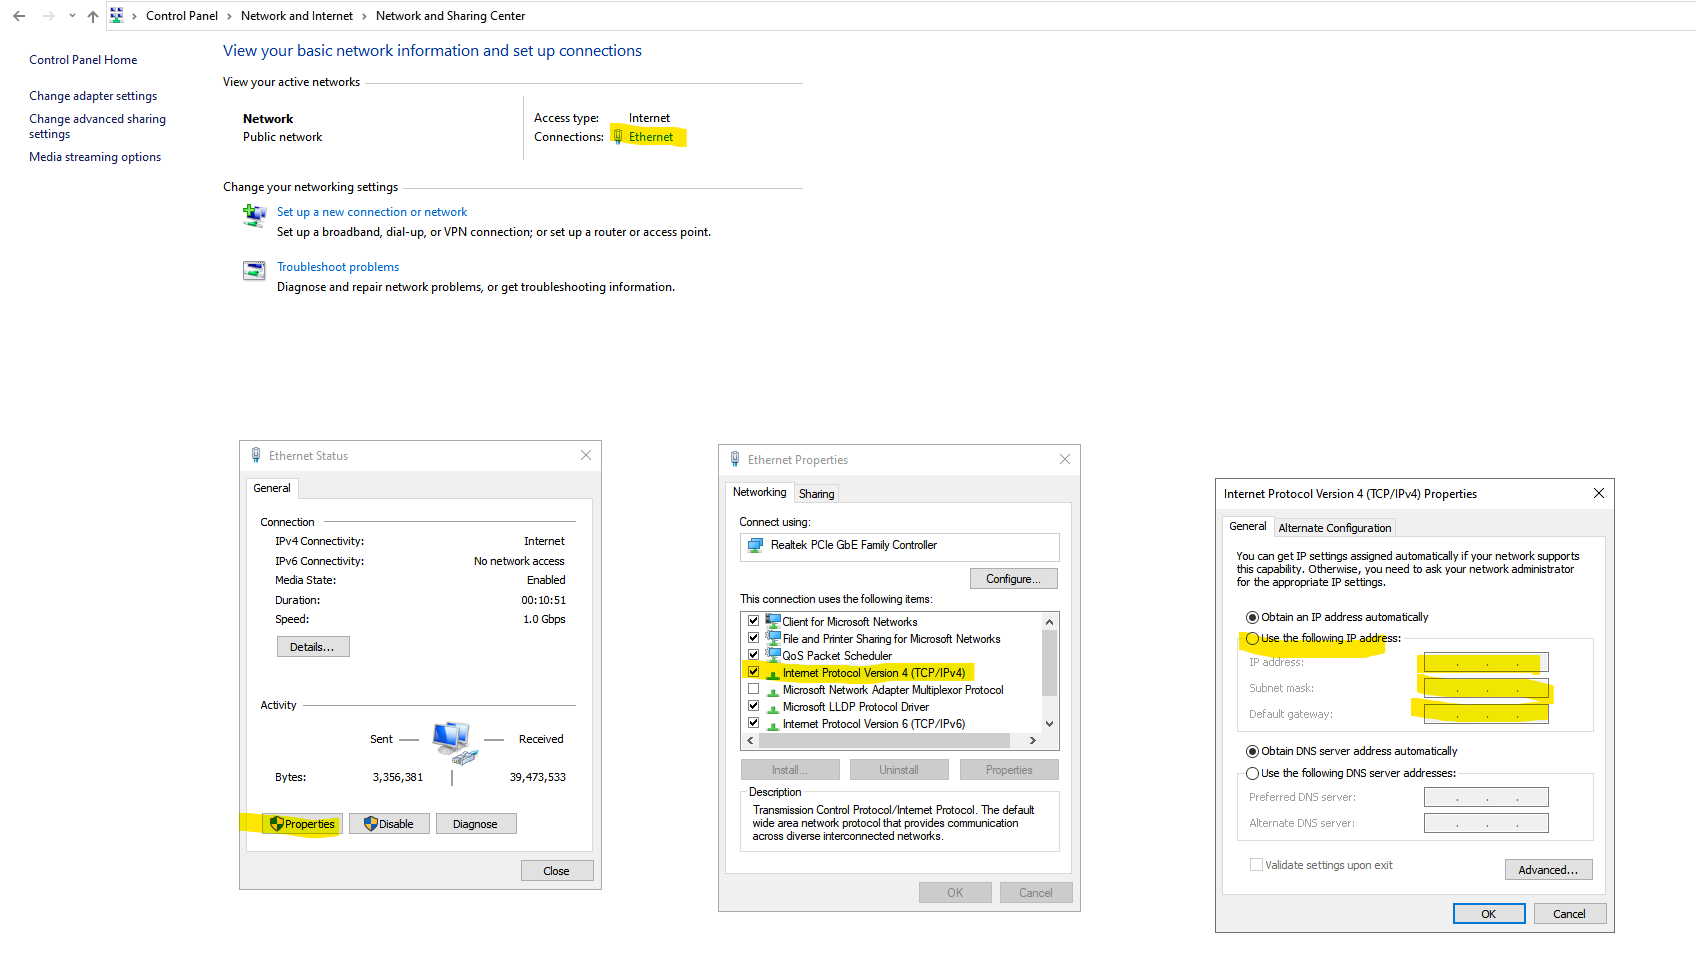Image resolution: width=1696 pixels, height=965 pixels.
Task: Click the Up arrow navigation icon
Action: click(x=93, y=16)
